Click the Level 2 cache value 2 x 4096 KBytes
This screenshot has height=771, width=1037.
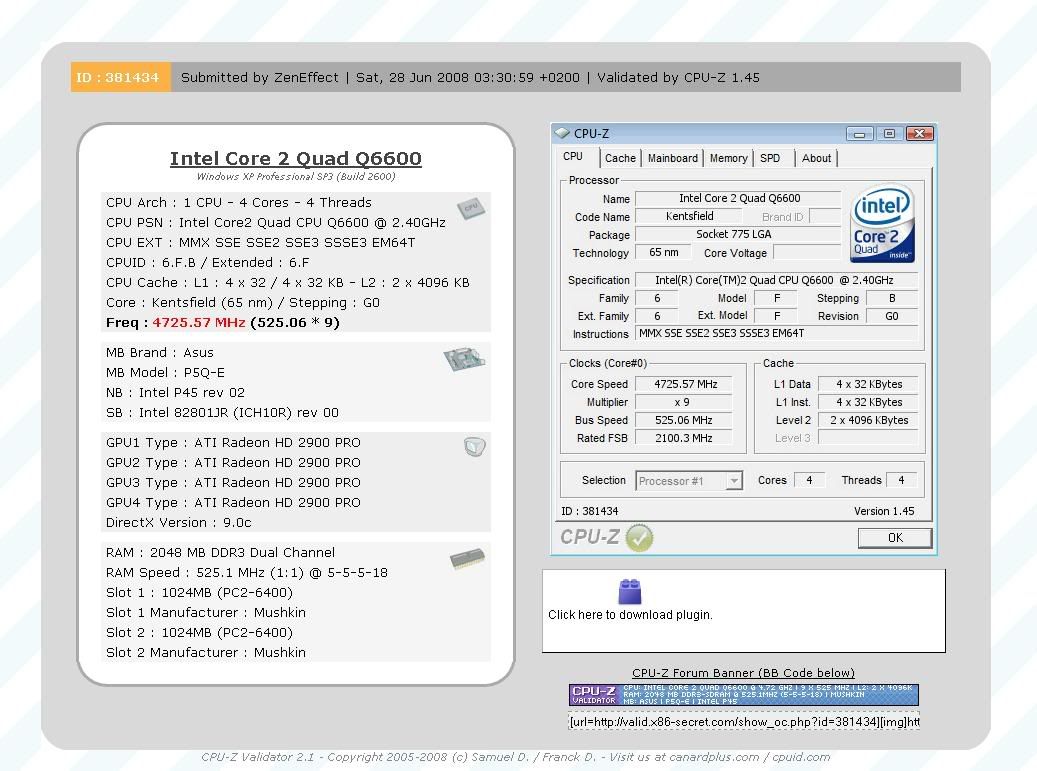(x=868, y=420)
